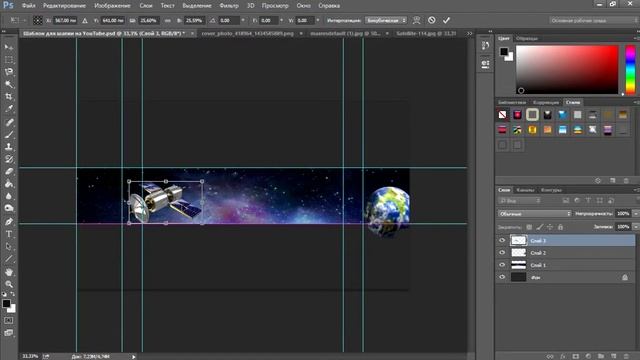Toggle lock image pixels brush icon
This screenshot has width=640, height=360.
[540, 227]
